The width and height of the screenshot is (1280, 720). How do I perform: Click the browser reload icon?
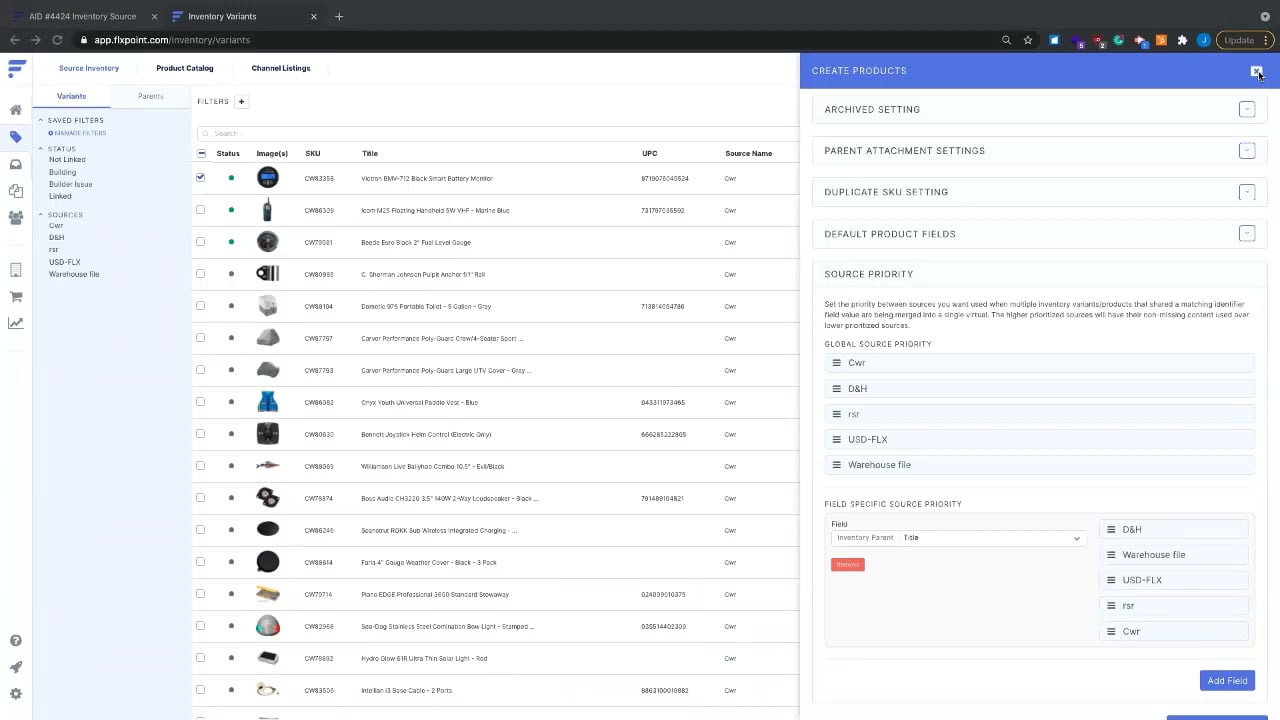57,40
